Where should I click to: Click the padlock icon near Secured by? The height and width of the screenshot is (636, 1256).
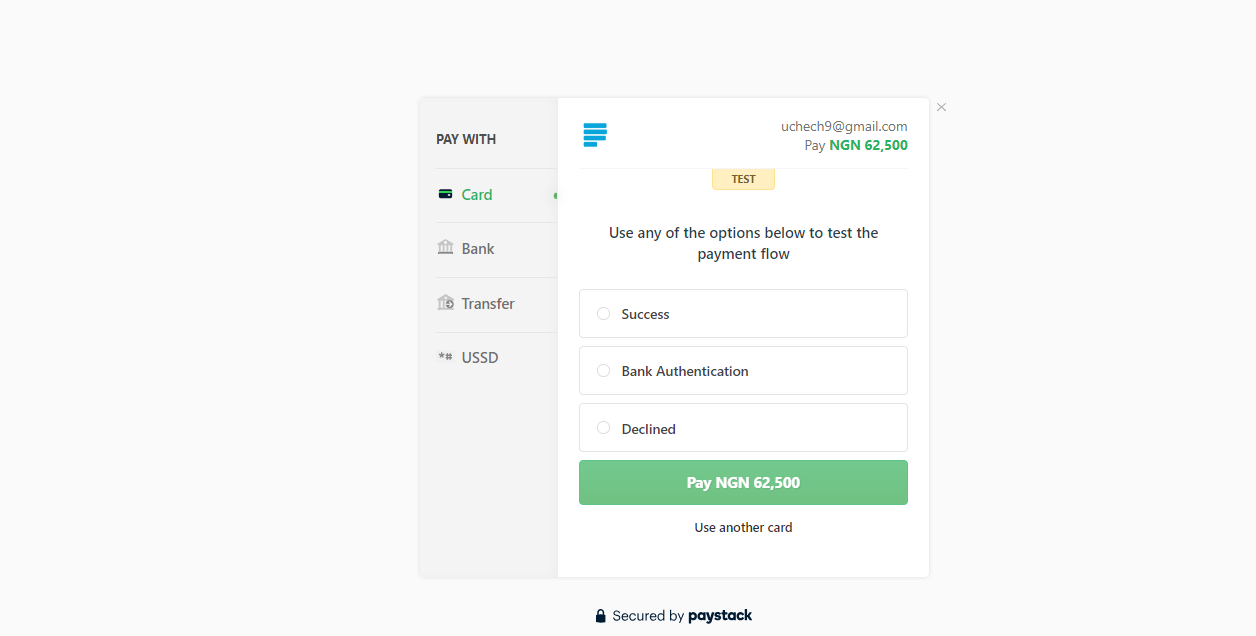coord(600,616)
